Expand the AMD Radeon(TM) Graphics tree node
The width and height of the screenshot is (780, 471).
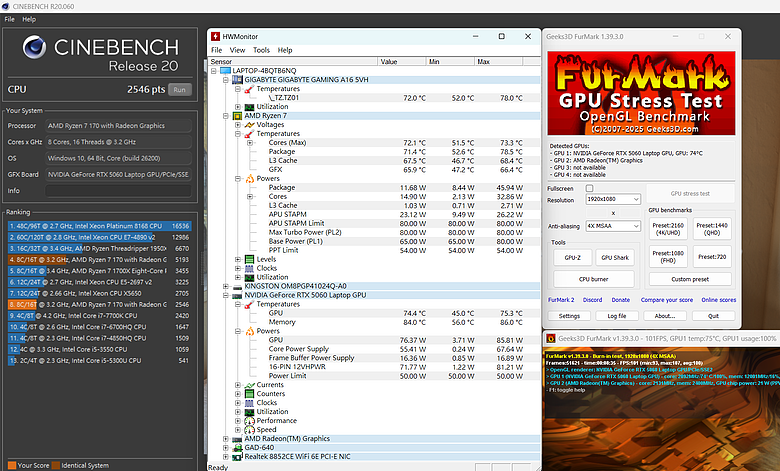(227, 438)
